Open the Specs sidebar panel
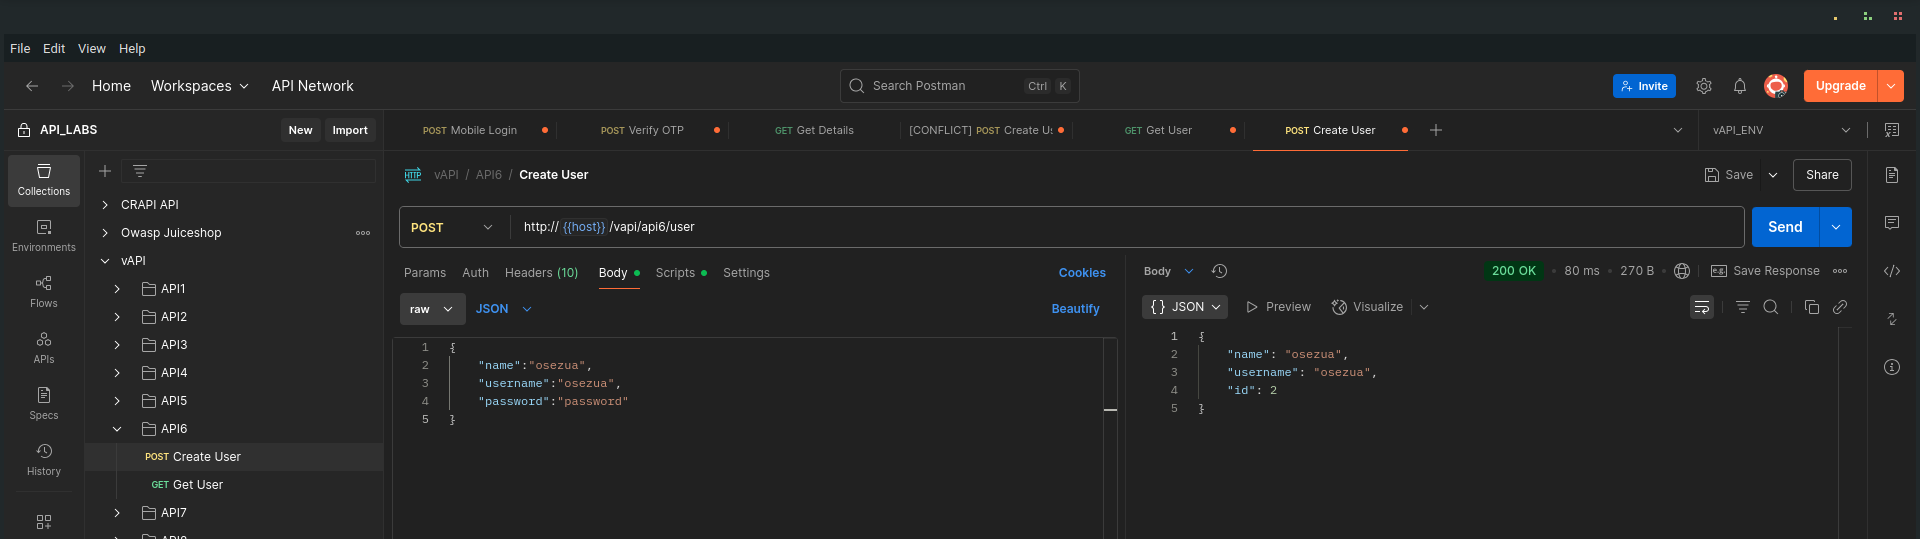 click(x=44, y=404)
